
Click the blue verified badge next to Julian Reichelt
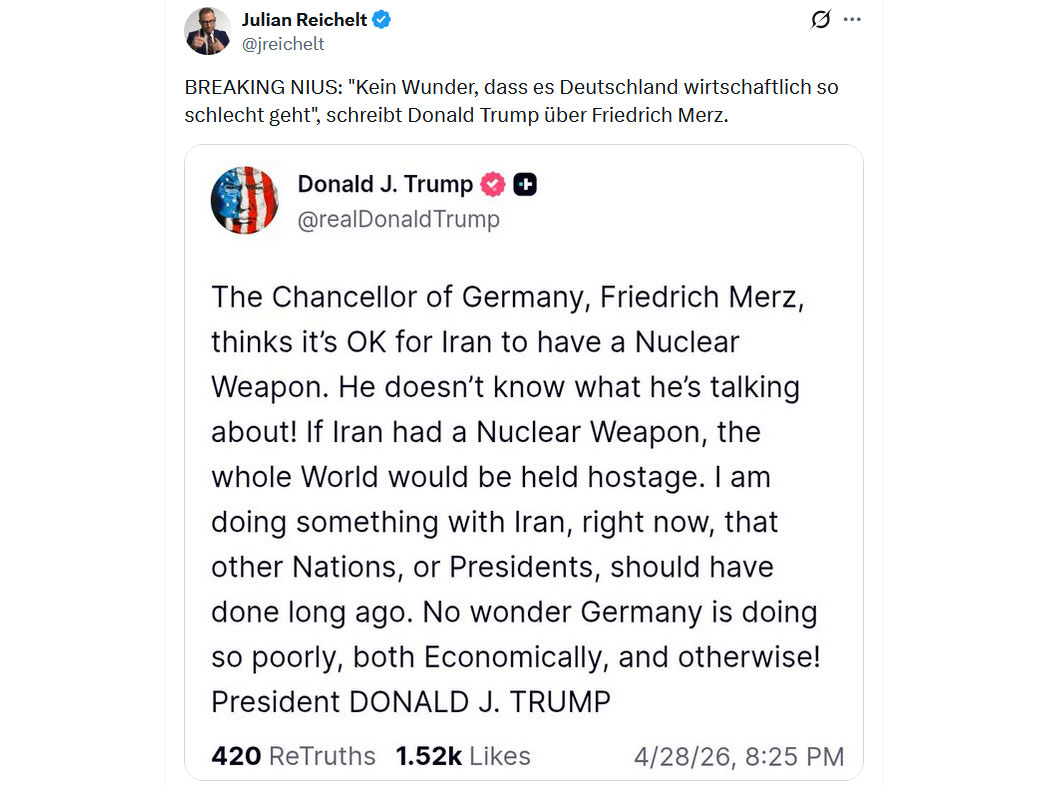(381, 20)
